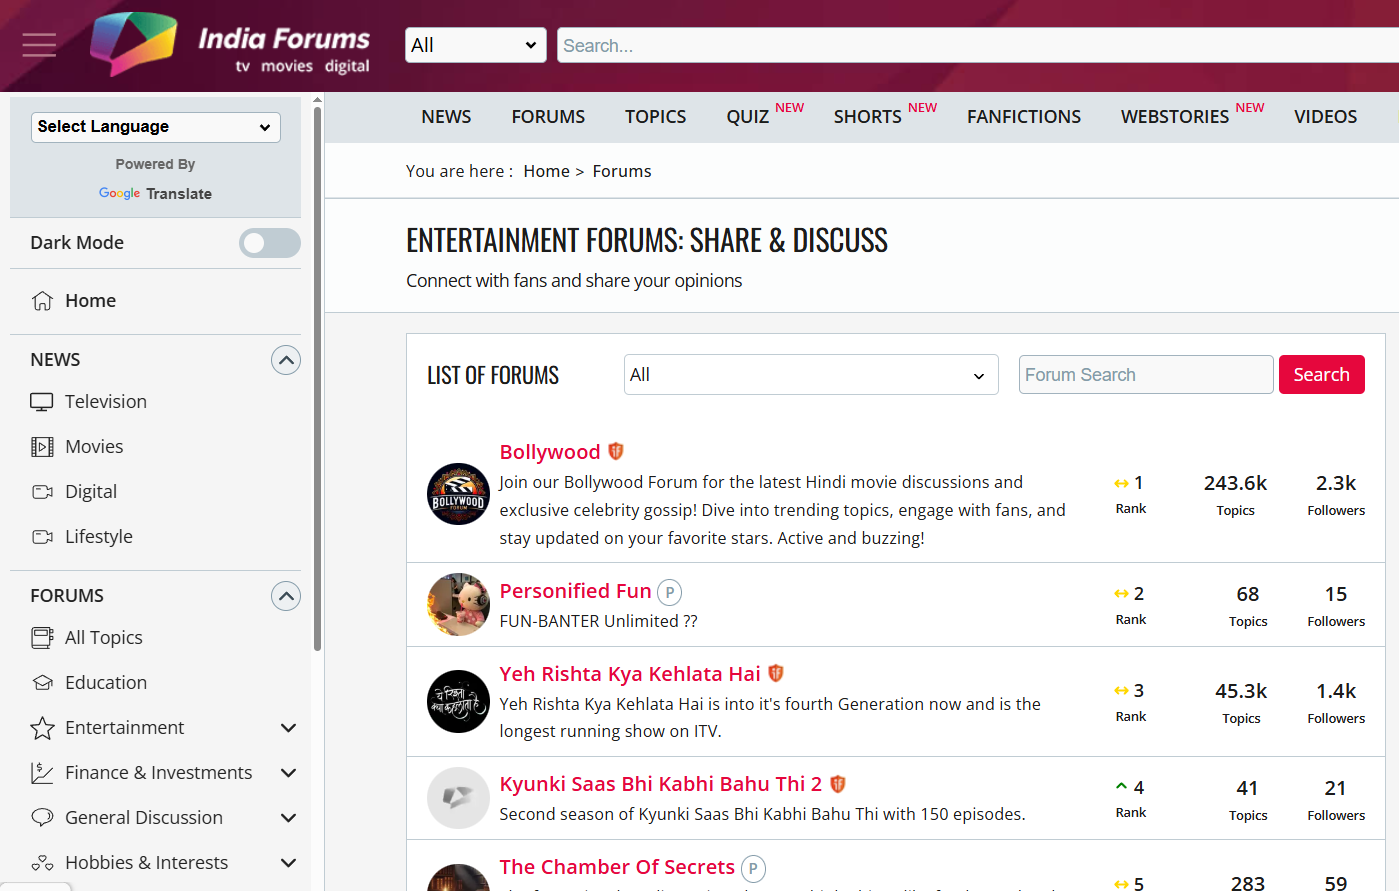Open the All category dropdown beside search
Screen dimensions: 1399x891
476,45
